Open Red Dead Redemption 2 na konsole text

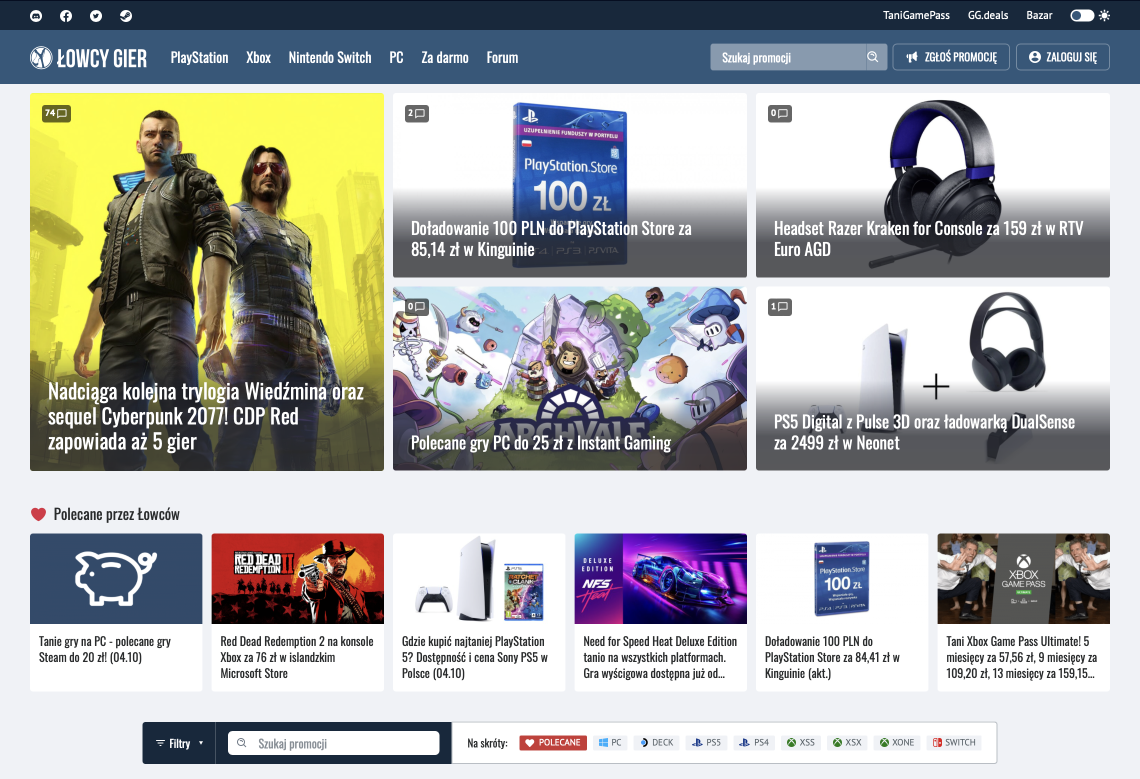[297, 658]
